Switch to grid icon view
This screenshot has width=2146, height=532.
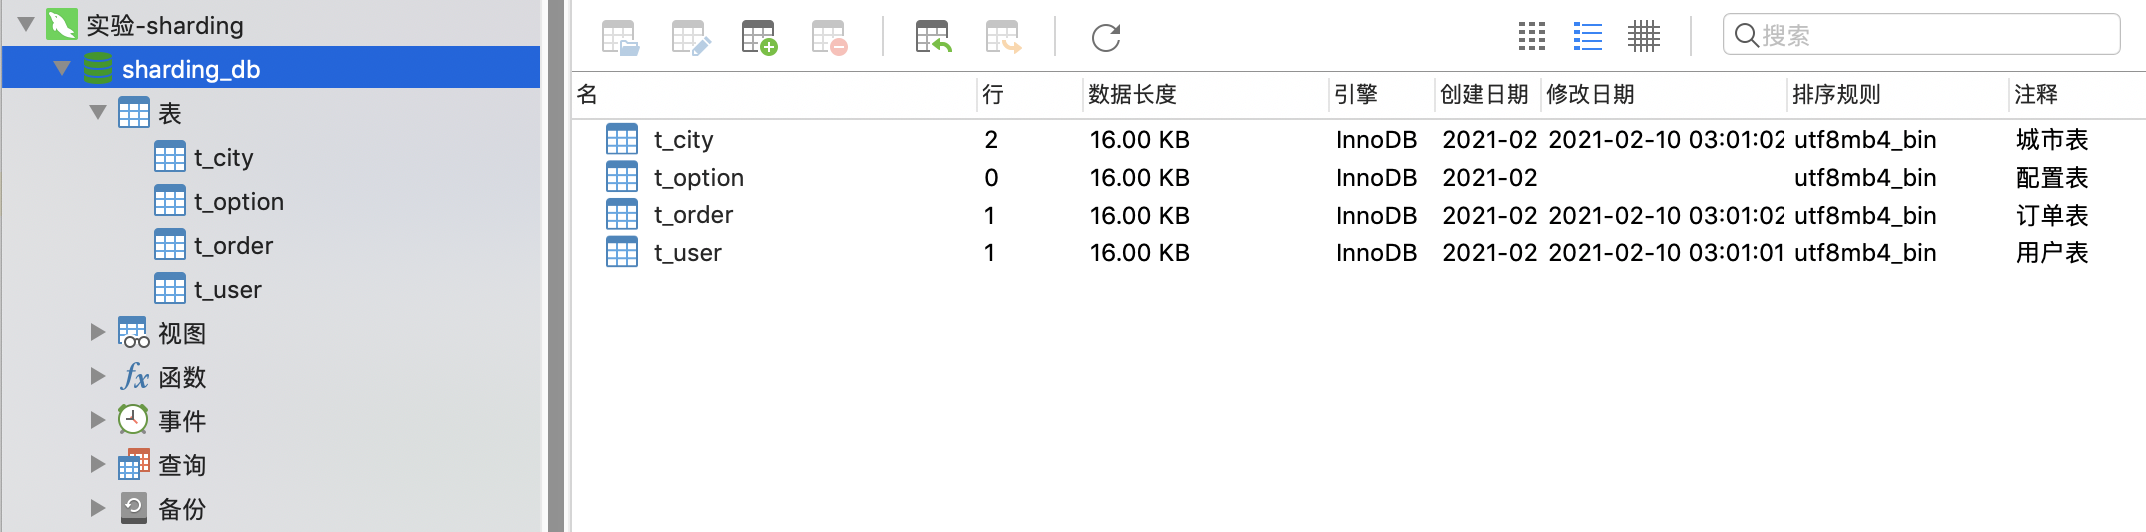1531,37
